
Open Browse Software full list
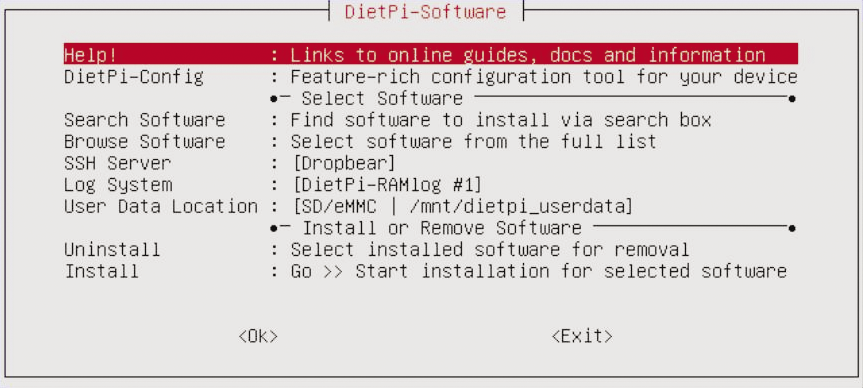(361, 141)
